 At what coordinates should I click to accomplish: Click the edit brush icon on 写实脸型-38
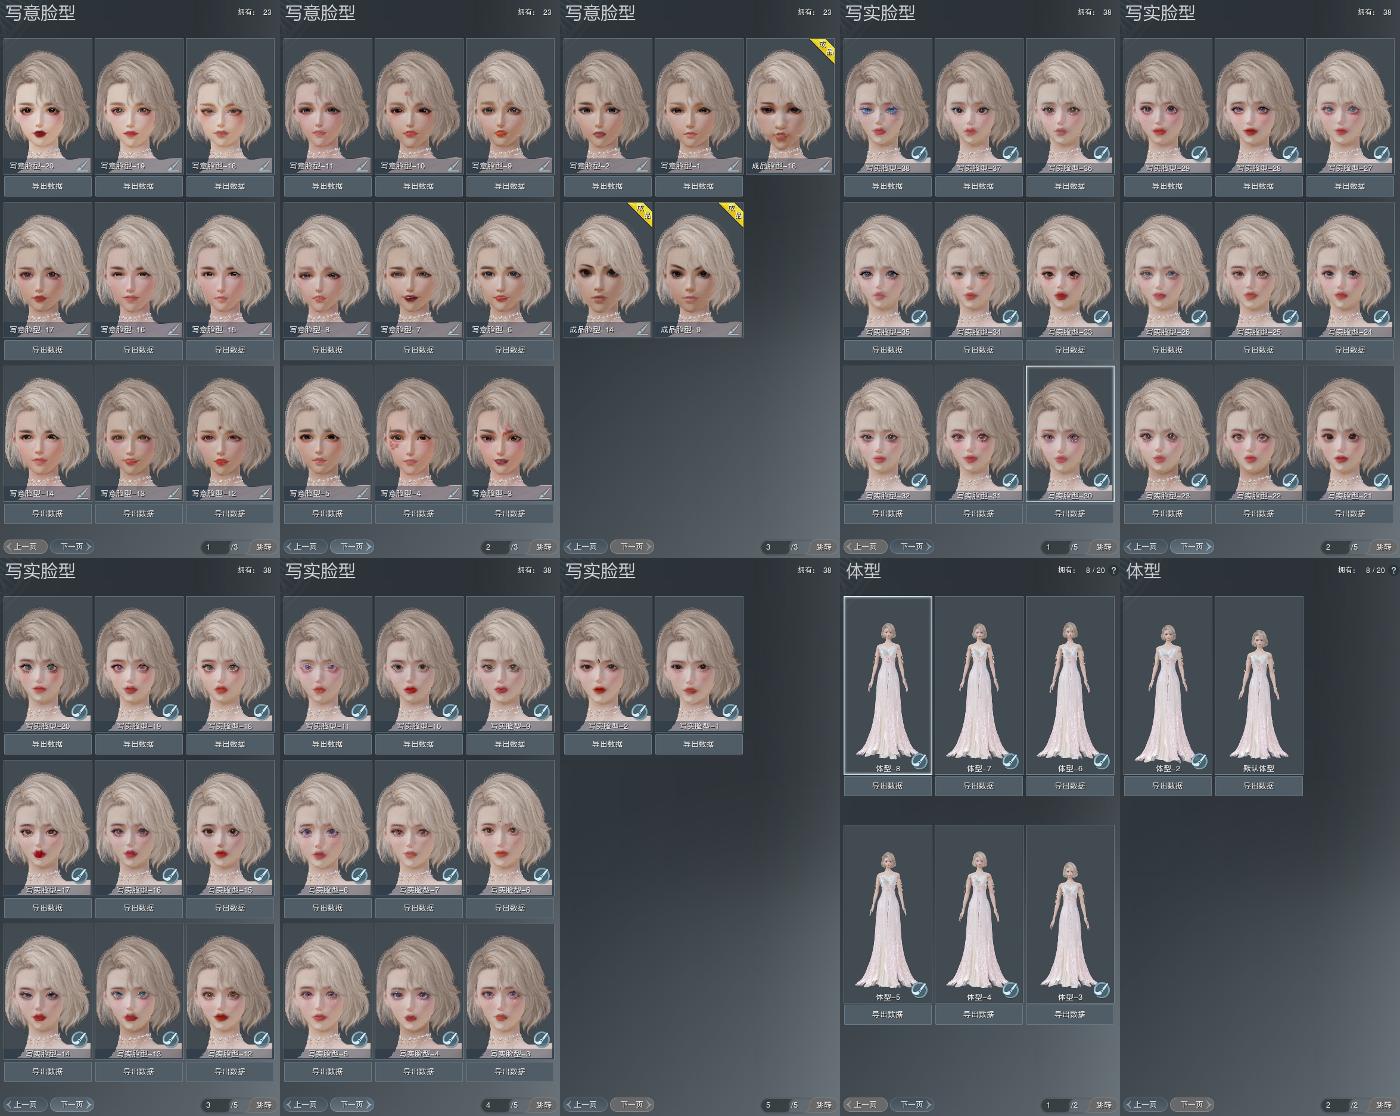pyautogui.click(x=918, y=154)
